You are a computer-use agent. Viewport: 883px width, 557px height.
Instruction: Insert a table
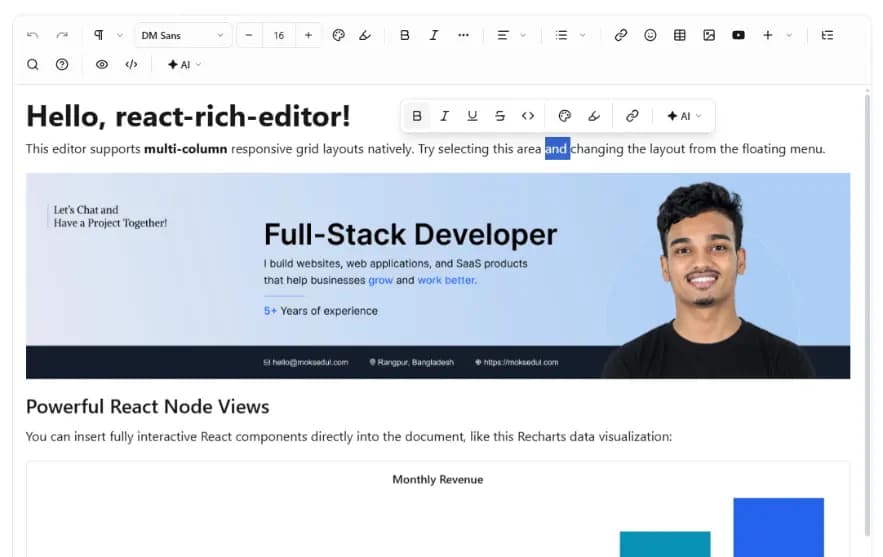click(680, 35)
